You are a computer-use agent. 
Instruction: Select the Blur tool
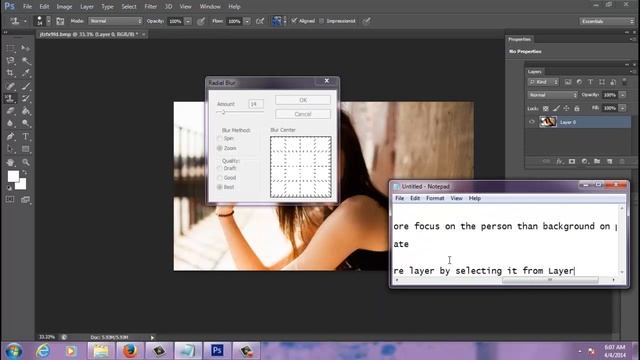(10, 123)
